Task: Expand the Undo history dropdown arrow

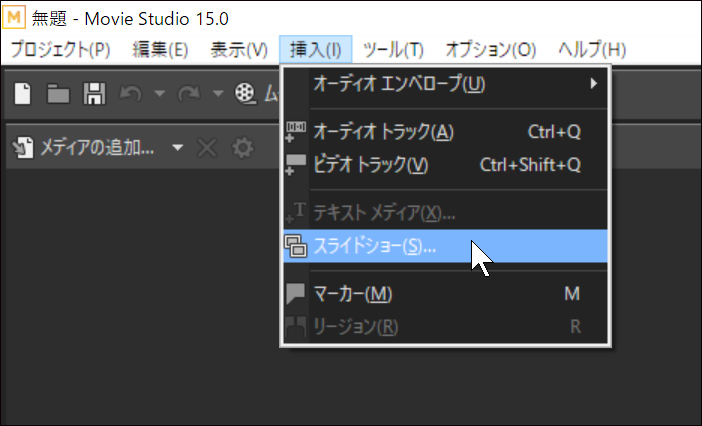Action: click(159, 94)
